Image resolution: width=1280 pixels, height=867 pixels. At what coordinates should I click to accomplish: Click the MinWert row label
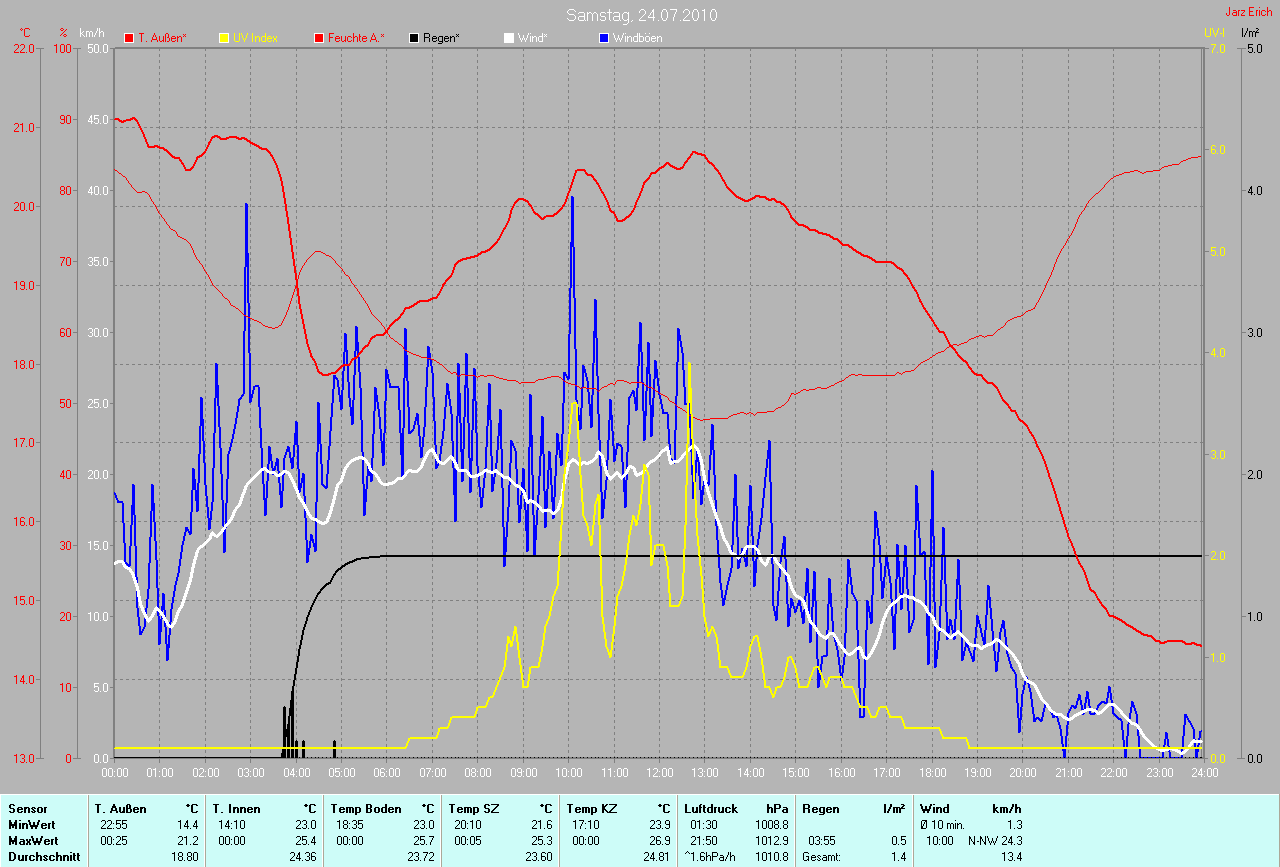click(x=32, y=824)
